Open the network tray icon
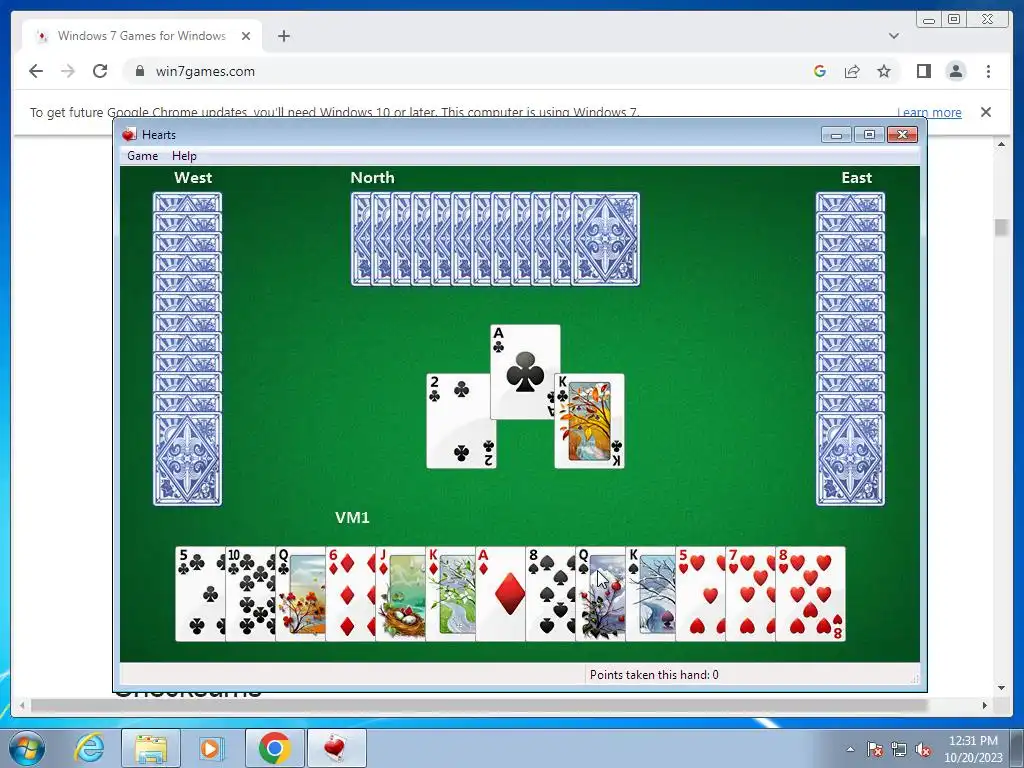This screenshot has width=1024, height=768. tap(899, 749)
